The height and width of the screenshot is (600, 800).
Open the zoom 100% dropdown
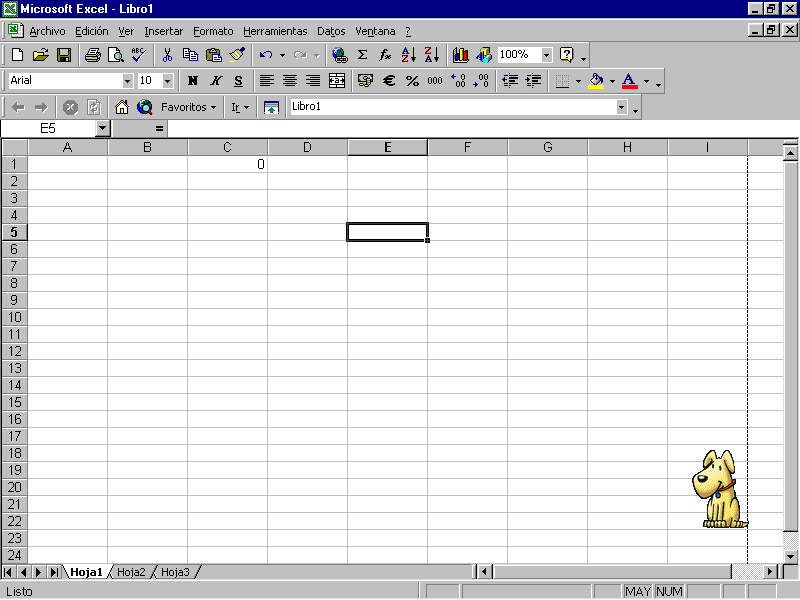pos(546,55)
